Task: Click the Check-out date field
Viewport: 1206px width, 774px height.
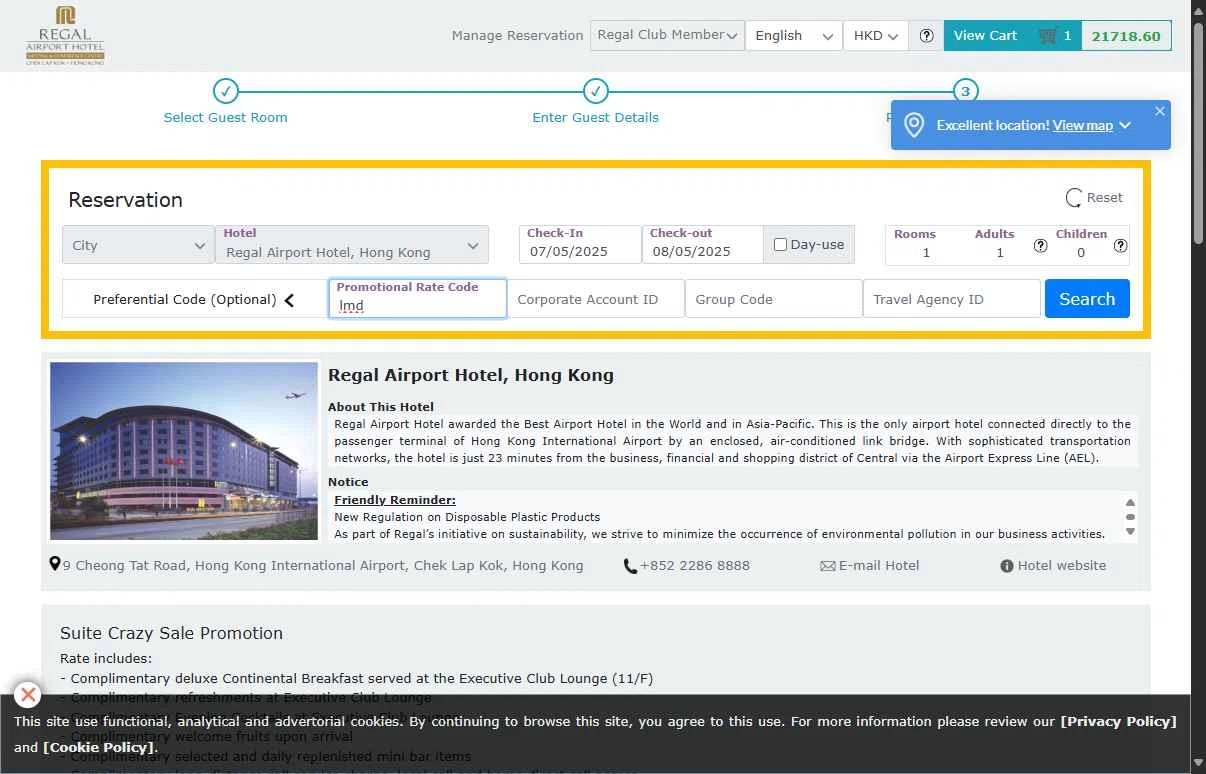Action: [702, 245]
